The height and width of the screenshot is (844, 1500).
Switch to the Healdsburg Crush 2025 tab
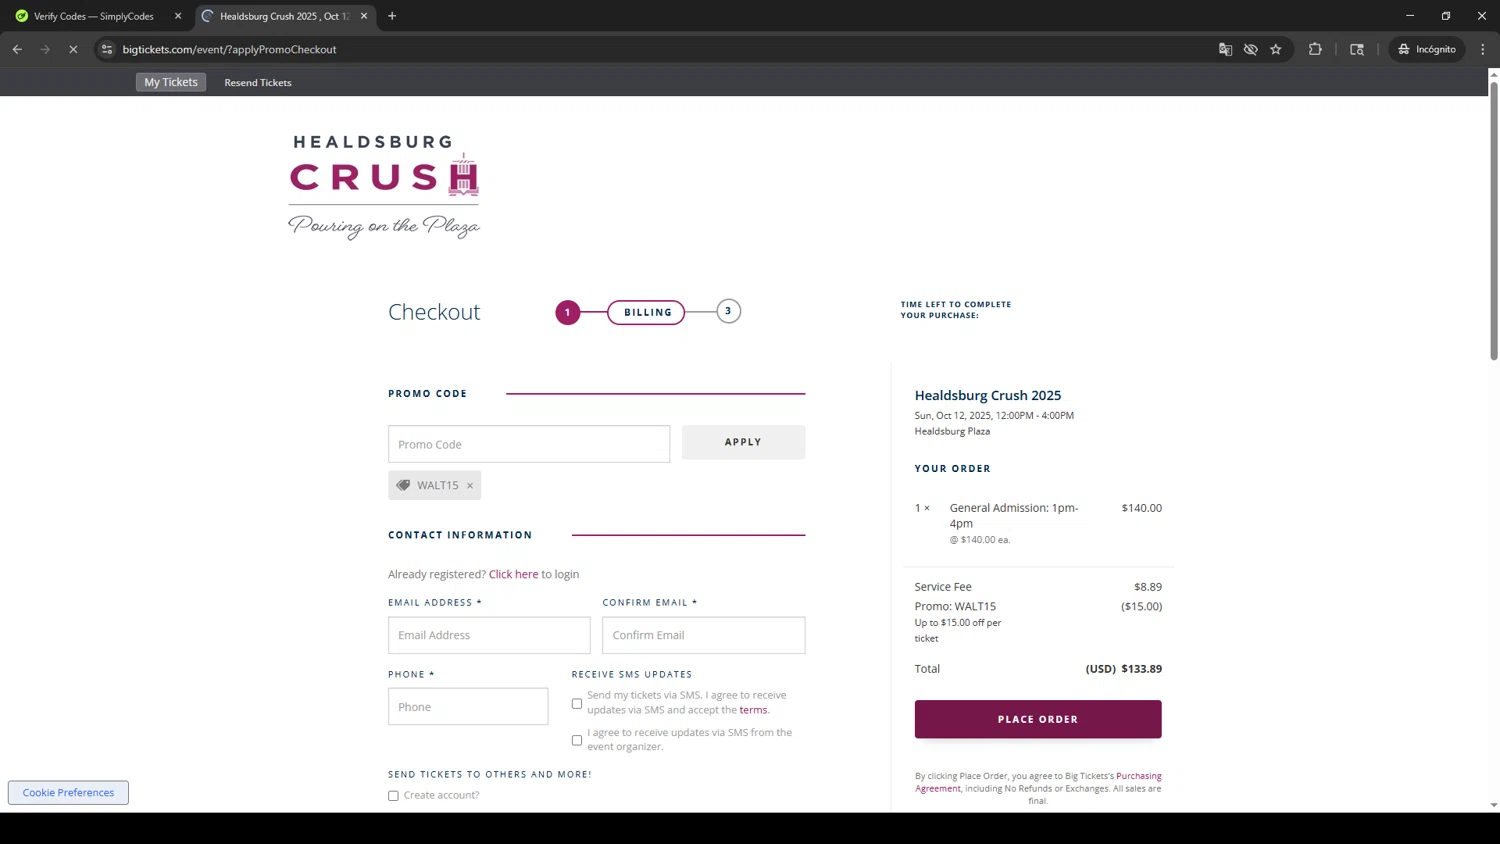284,16
